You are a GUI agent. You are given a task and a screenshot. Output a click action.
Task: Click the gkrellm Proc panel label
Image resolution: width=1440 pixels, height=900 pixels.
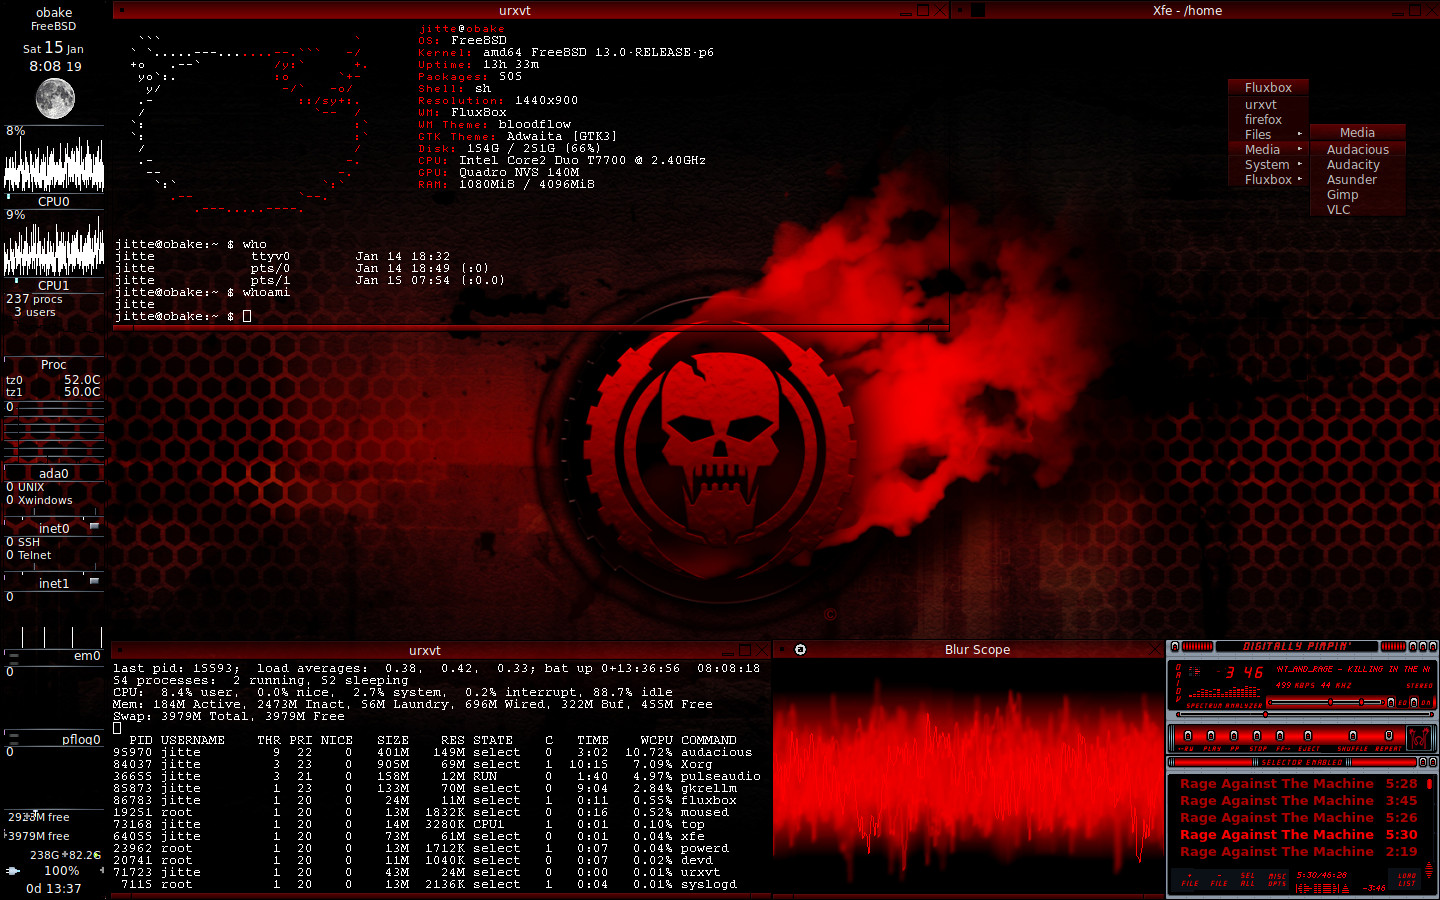[x=54, y=365]
